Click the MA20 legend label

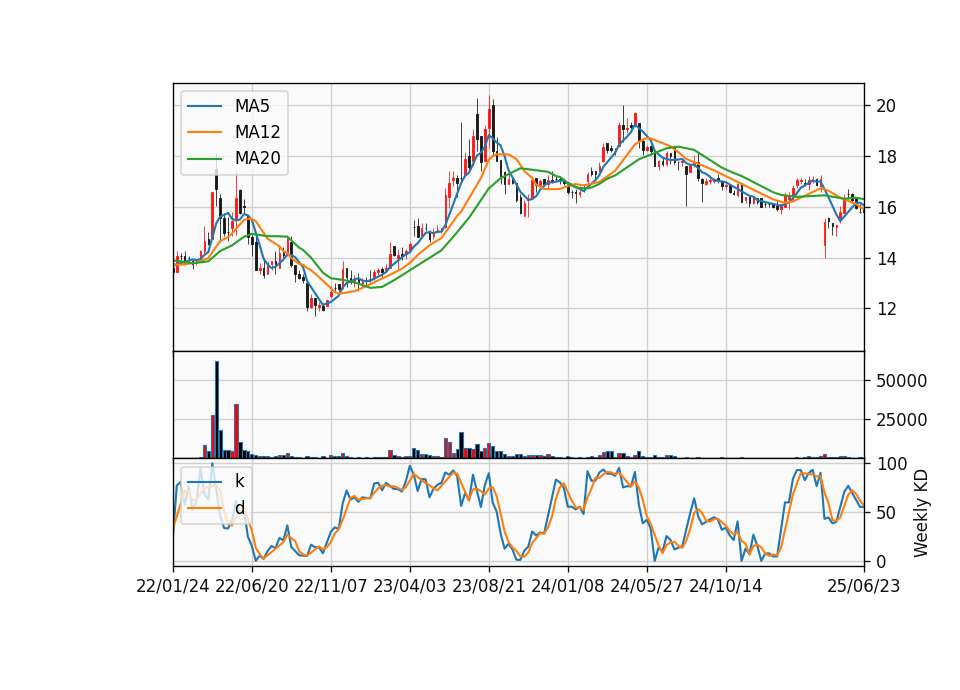[x=257, y=158]
